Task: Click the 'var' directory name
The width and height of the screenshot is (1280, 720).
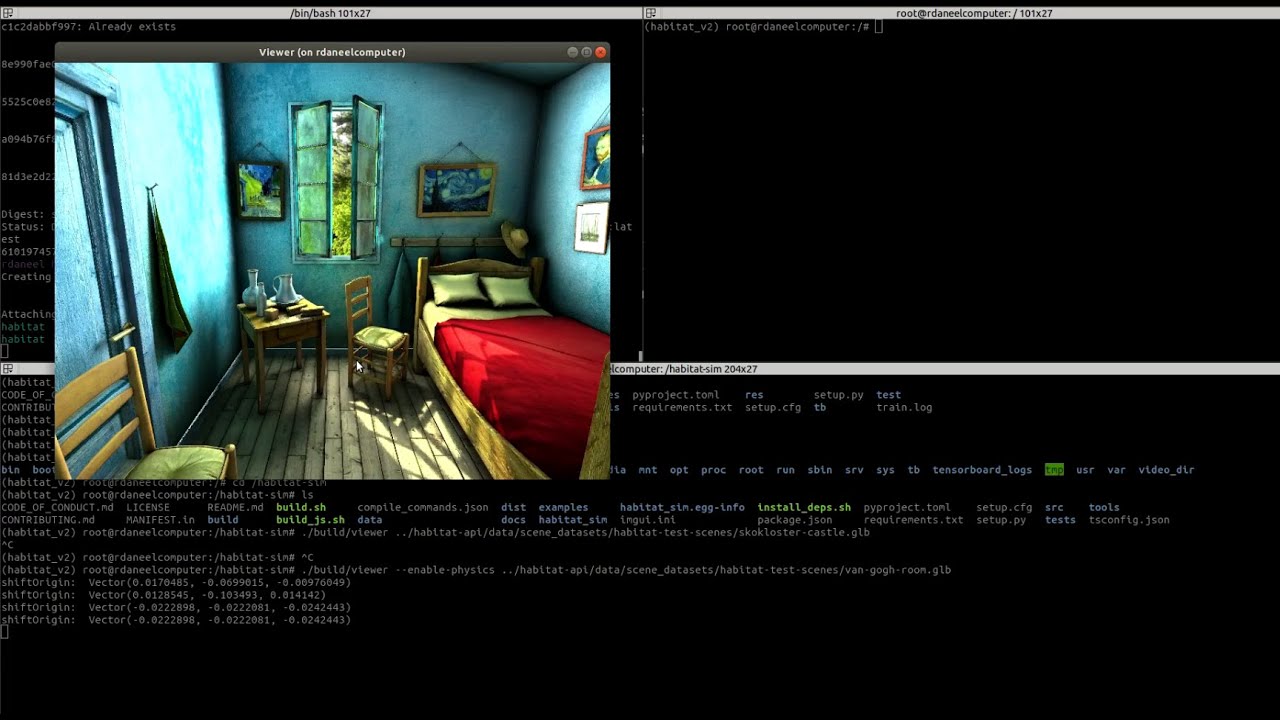Action: point(1116,470)
